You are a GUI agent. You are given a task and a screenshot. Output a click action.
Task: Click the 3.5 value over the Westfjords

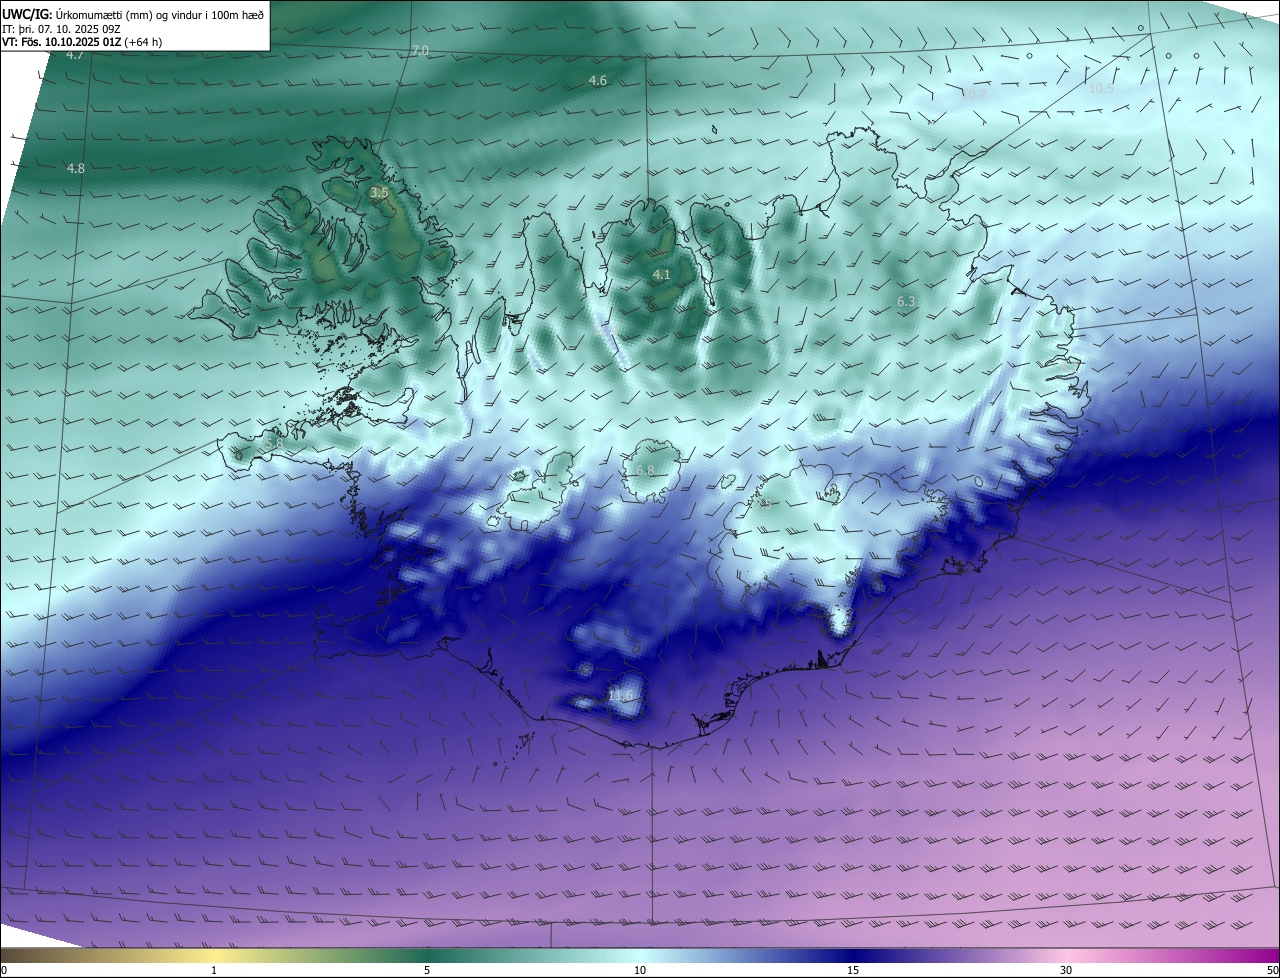(379, 192)
